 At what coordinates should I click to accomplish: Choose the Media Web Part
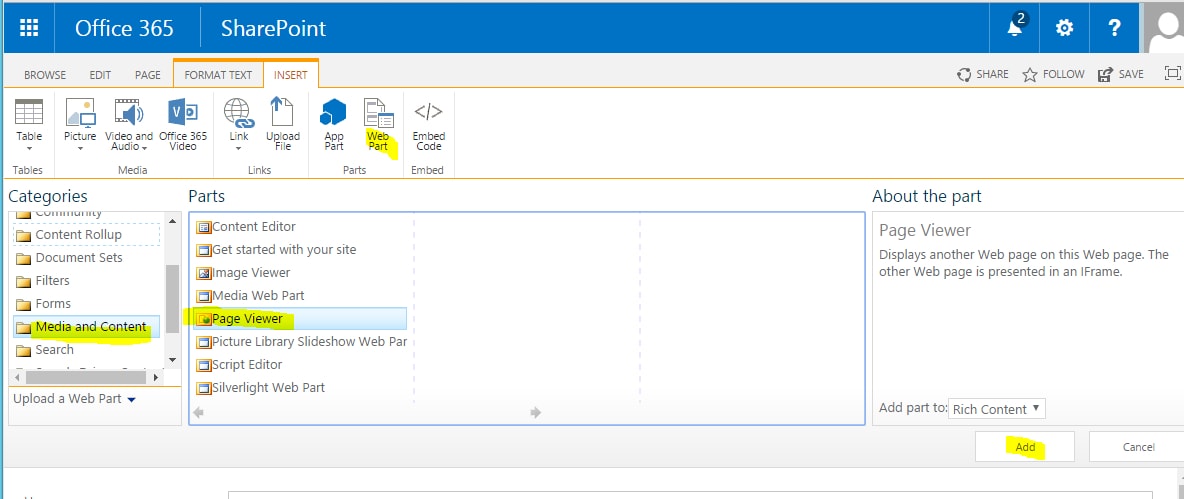(x=251, y=295)
